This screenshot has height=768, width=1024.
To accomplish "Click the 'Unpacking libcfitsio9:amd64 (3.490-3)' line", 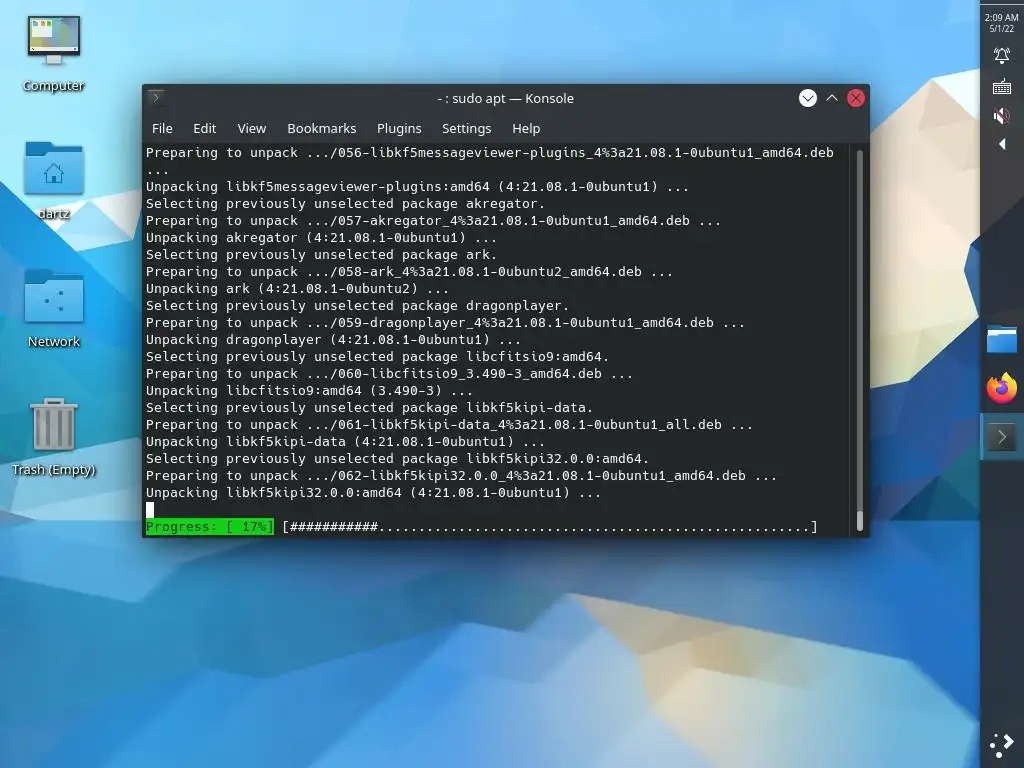I will 309,391.
